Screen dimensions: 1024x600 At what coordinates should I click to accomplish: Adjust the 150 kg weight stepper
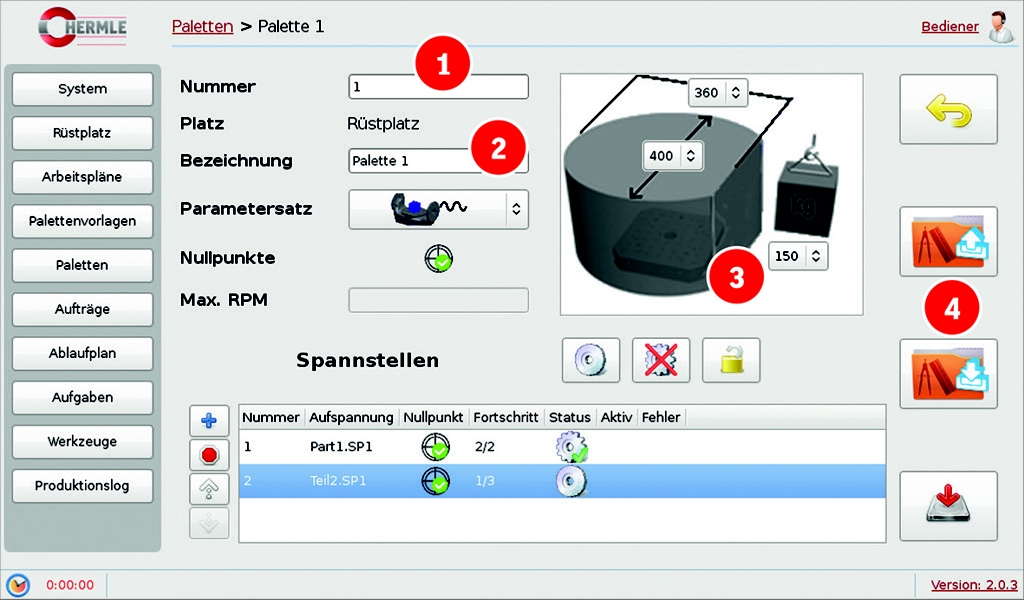[x=798, y=256]
